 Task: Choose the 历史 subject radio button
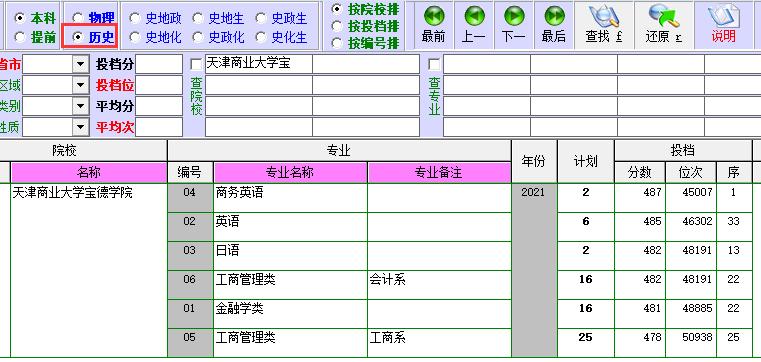[x=78, y=37]
